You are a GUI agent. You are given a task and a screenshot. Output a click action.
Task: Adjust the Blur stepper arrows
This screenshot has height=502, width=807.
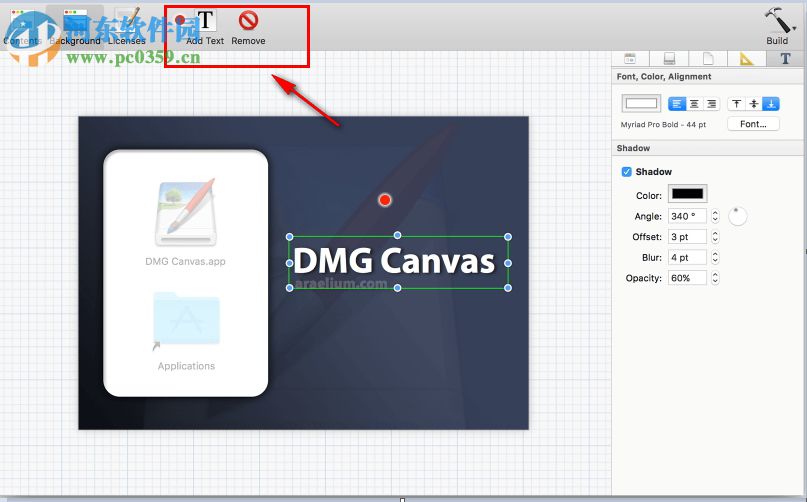tap(715, 257)
